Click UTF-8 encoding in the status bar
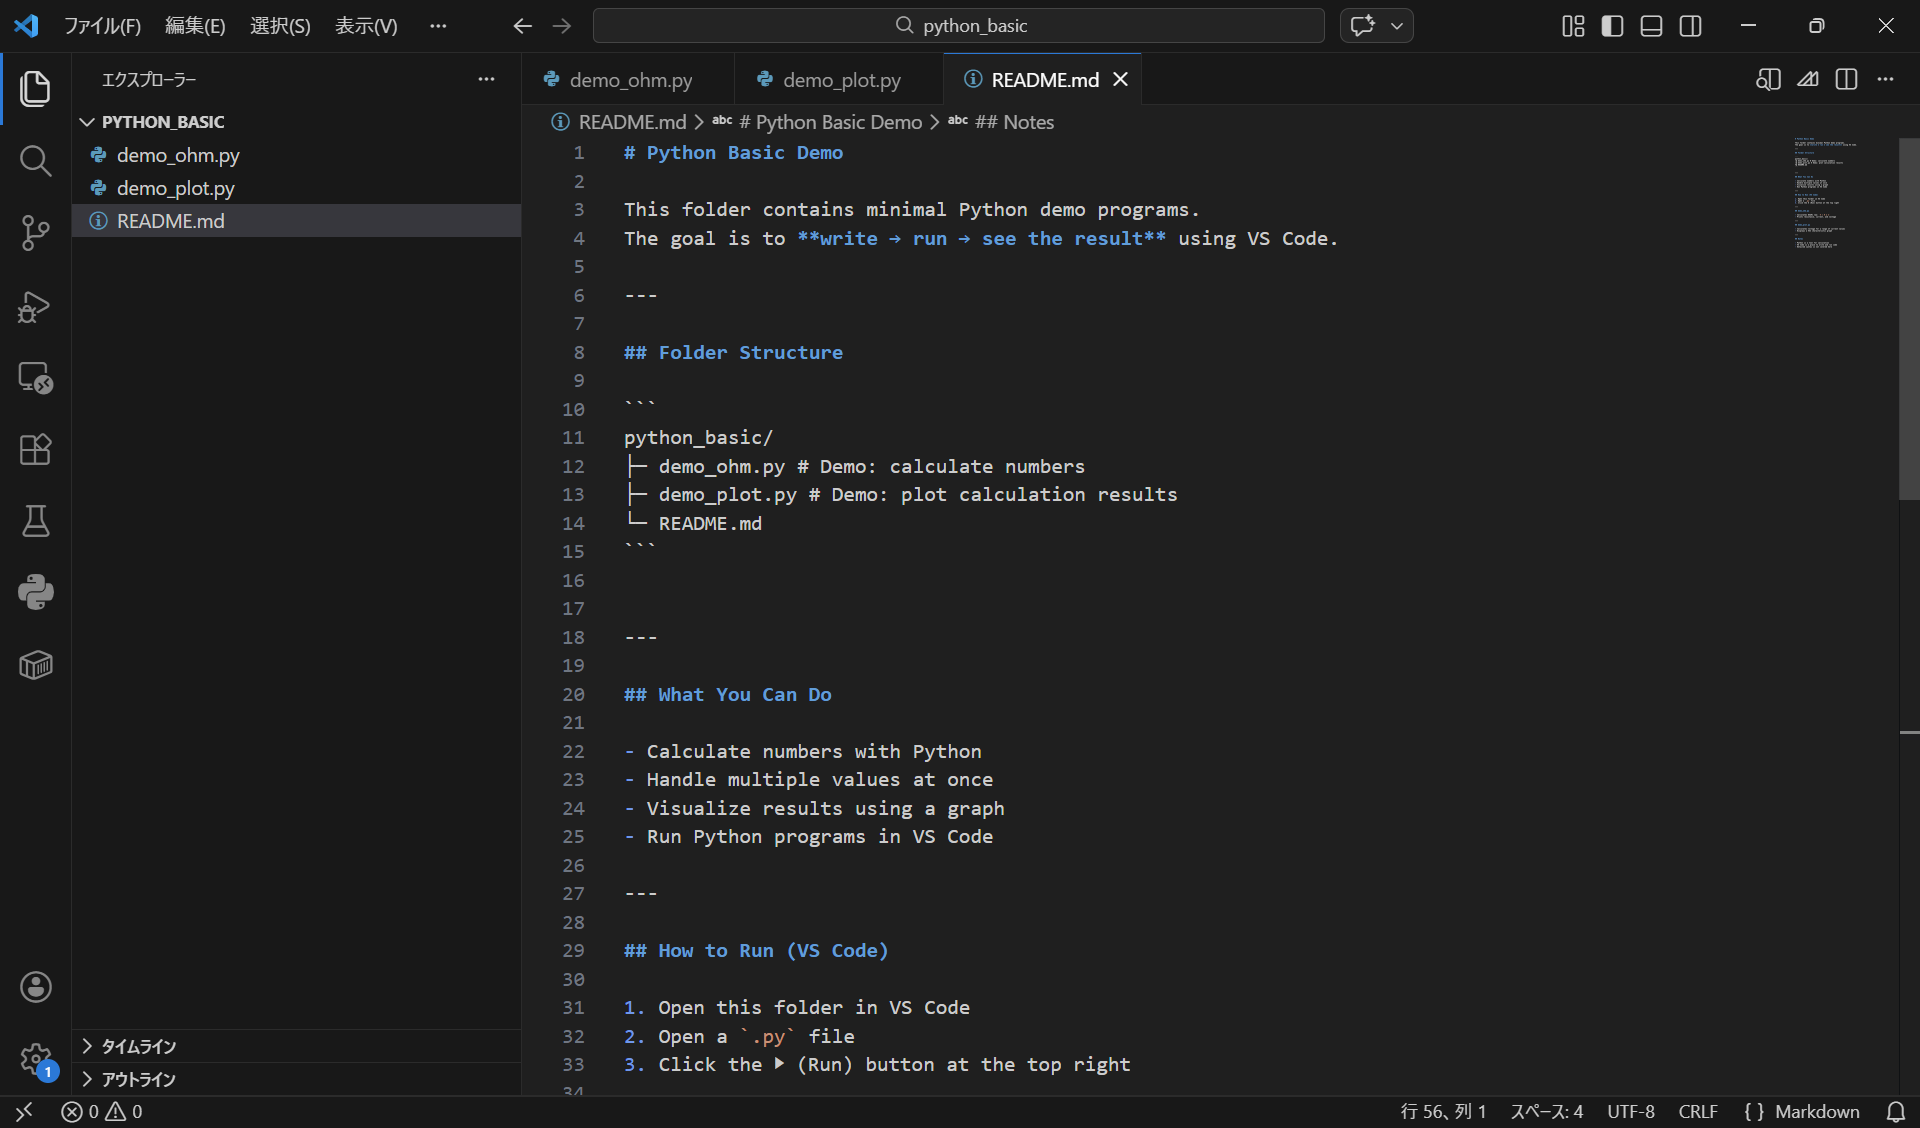The width and height of the screenshot is (1920, 1128). pyautogui.click(x=1629, y=1112)
